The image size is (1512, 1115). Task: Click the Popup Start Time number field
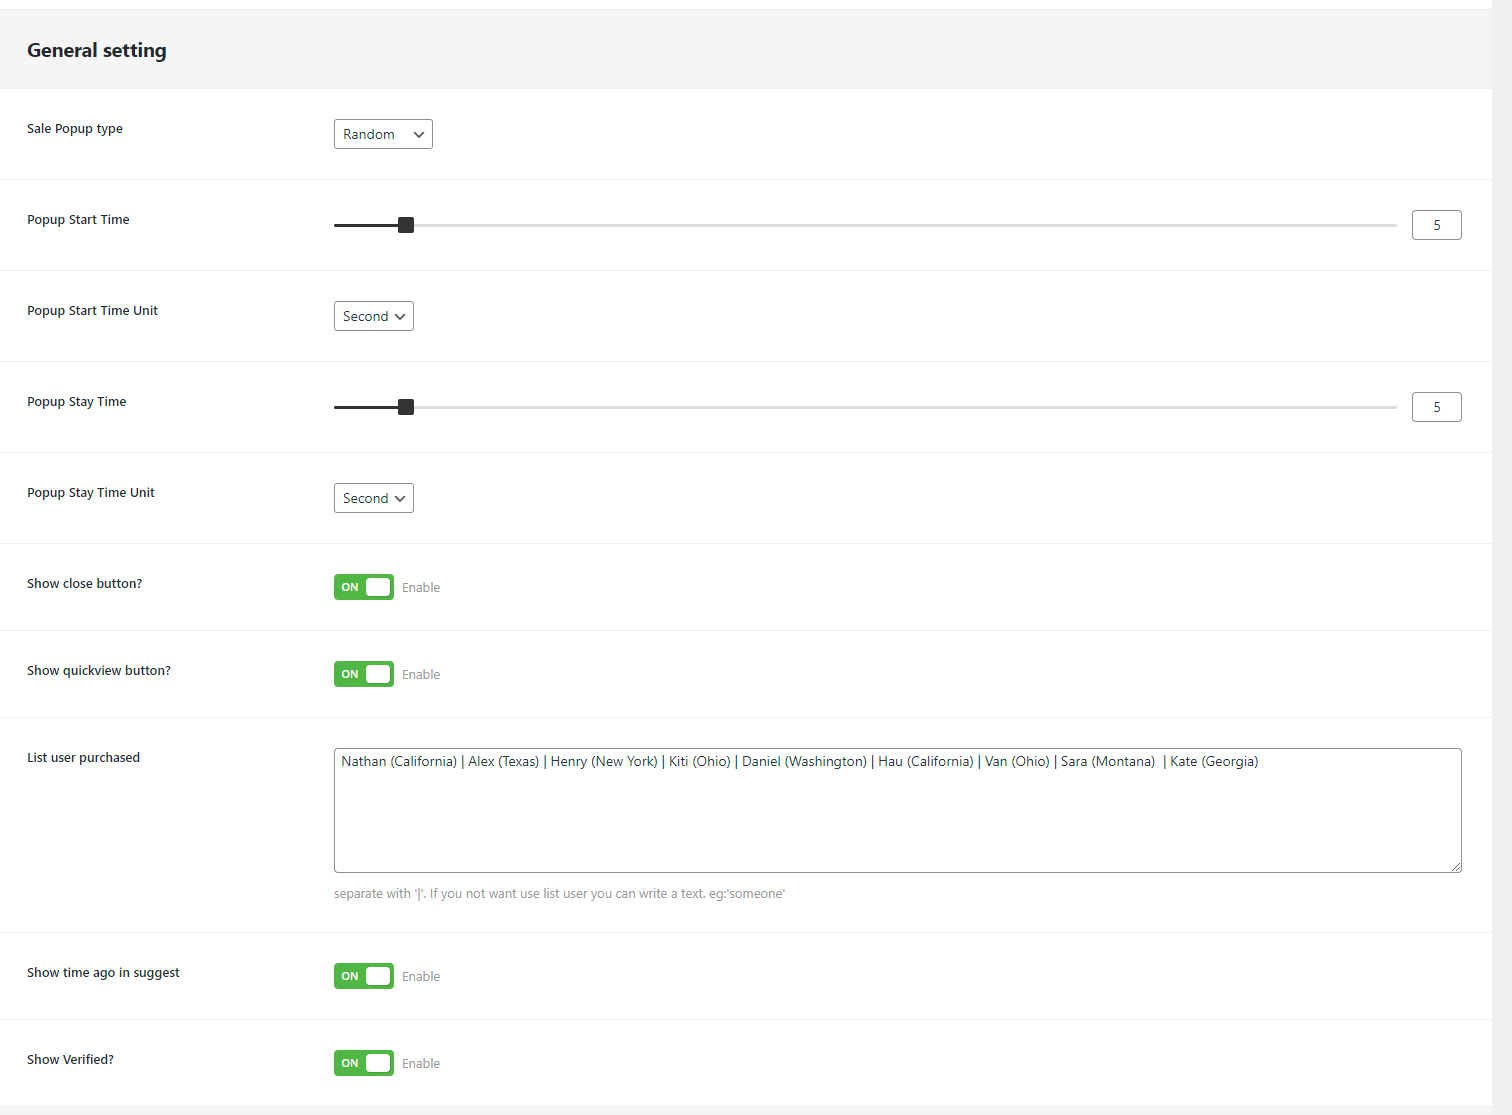(1437, 225)
